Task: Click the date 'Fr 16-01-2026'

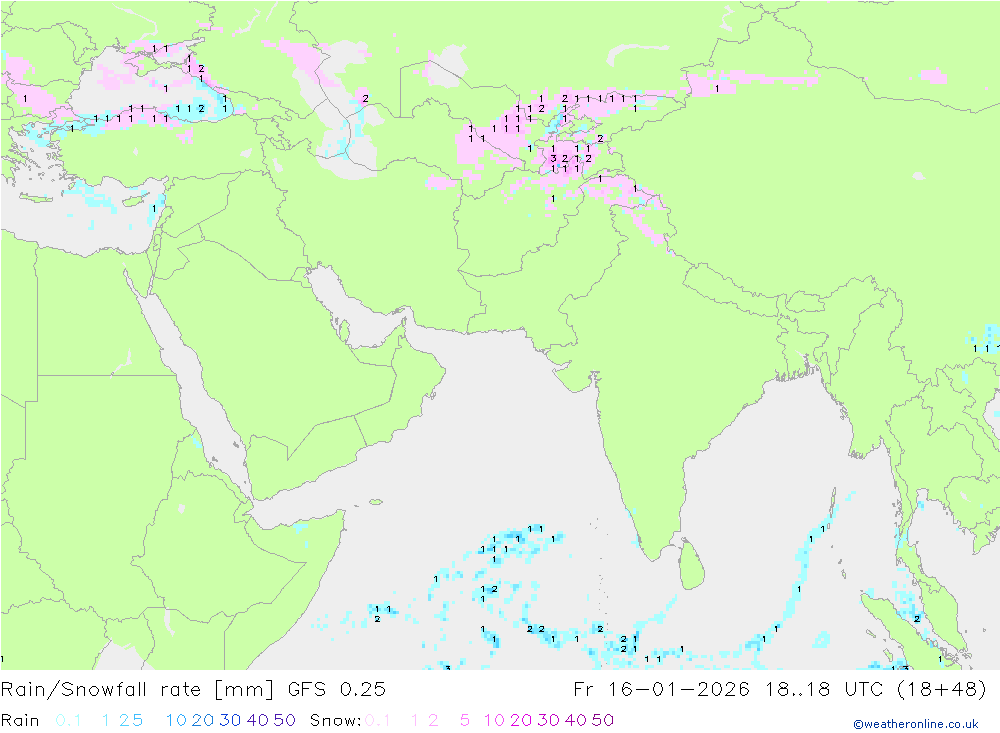Action: [x=661, y=690]
